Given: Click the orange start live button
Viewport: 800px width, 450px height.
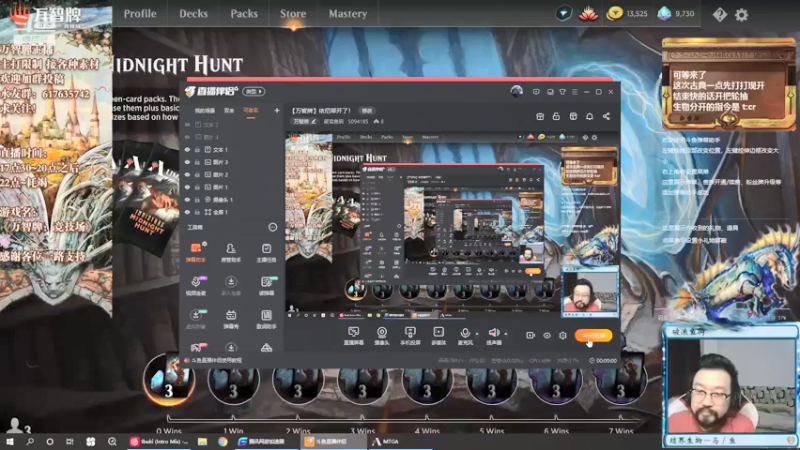Looking at the screenshot, I should click(593, 335).
